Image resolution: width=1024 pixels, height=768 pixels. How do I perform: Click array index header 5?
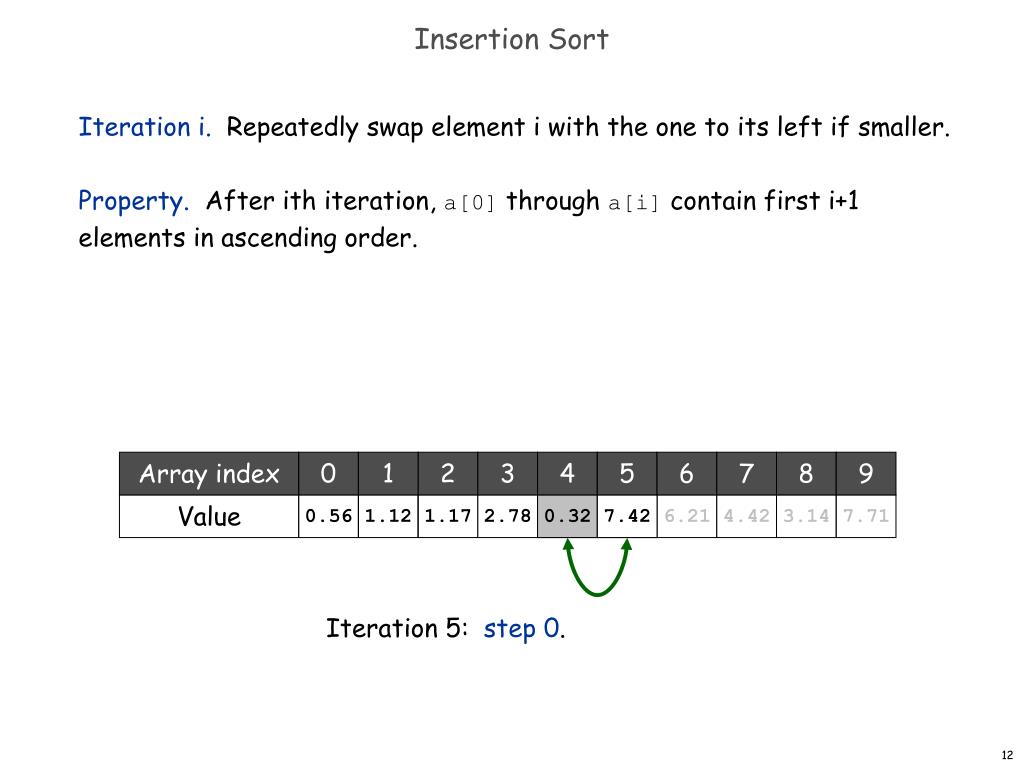[x=627, y=473]
